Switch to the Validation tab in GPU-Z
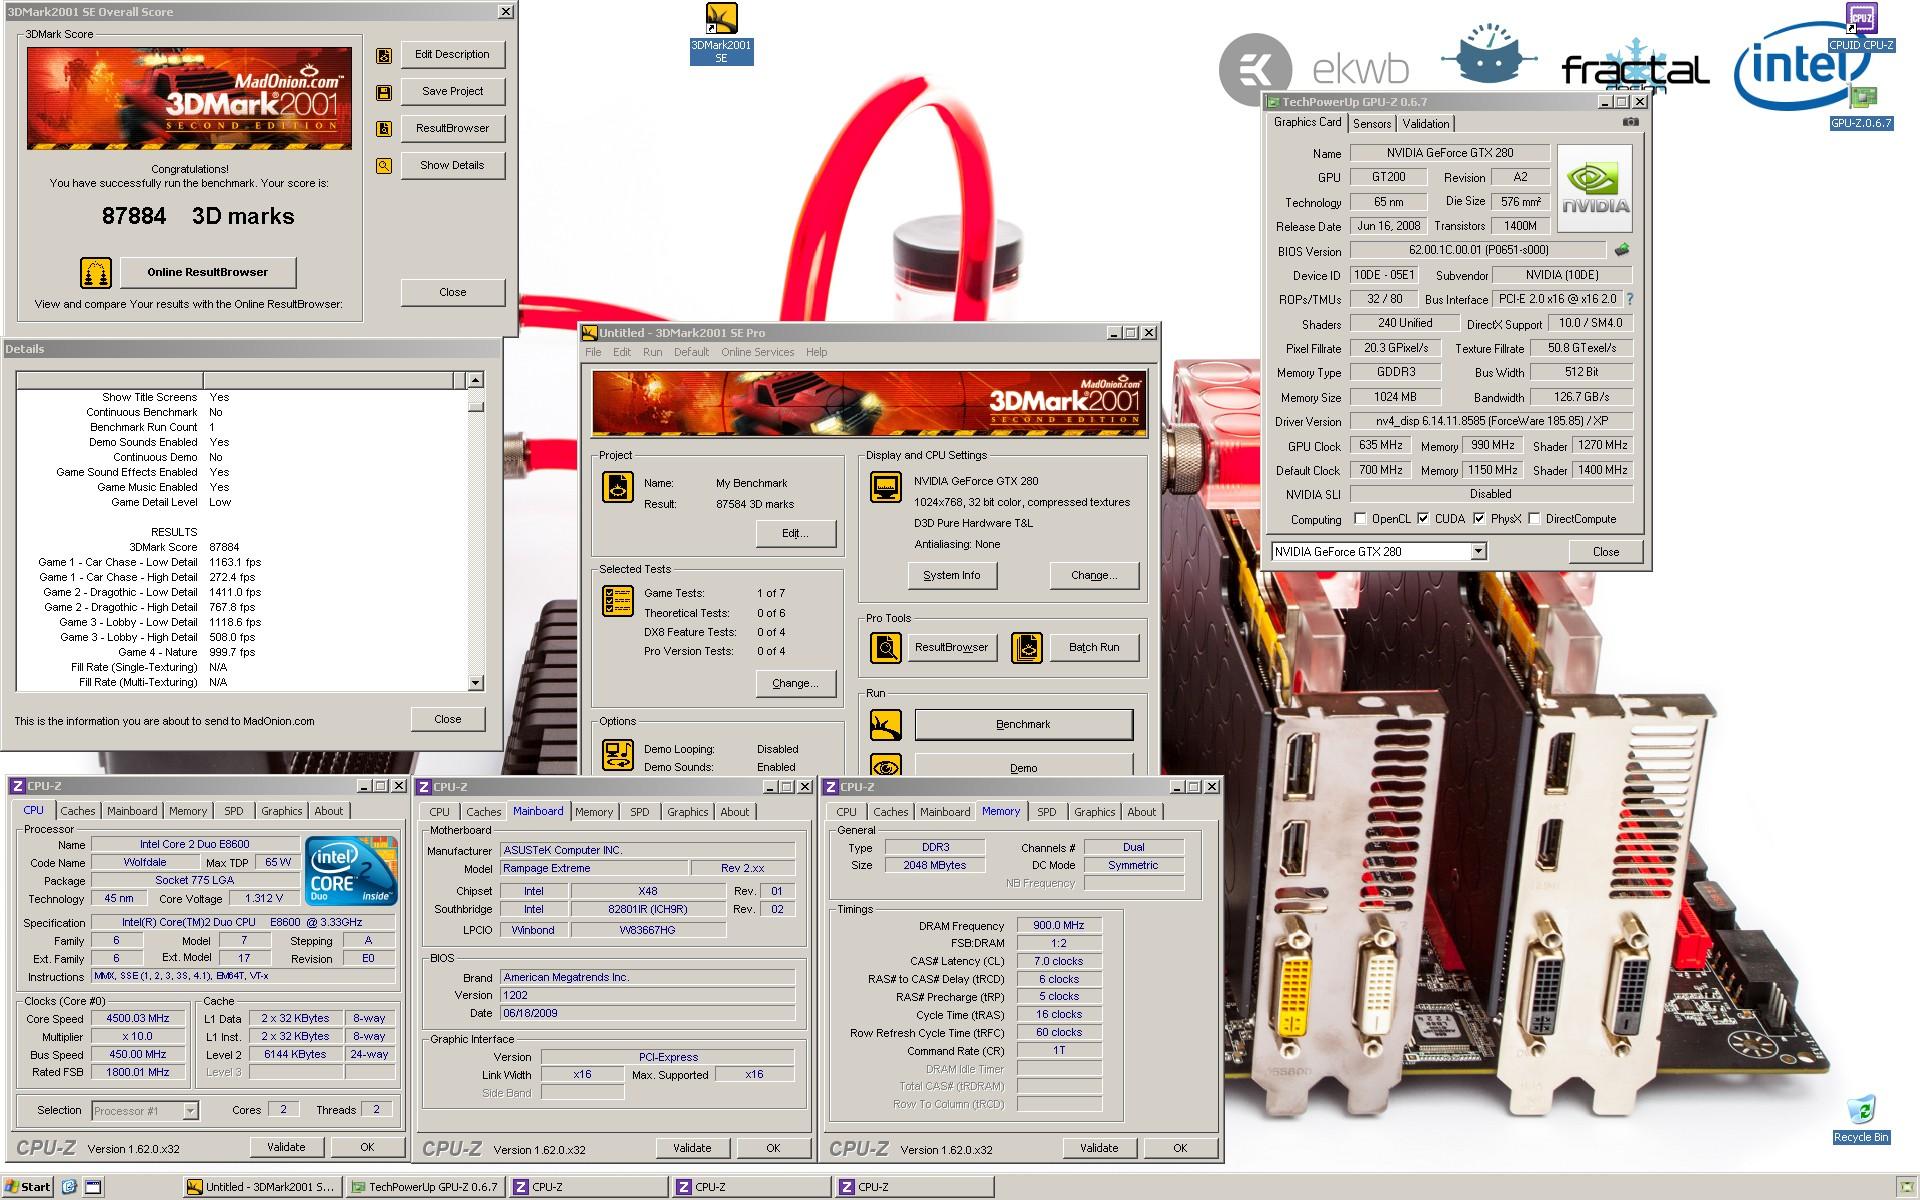This screenshot has width=1920, height=1200. (1425, 124)
